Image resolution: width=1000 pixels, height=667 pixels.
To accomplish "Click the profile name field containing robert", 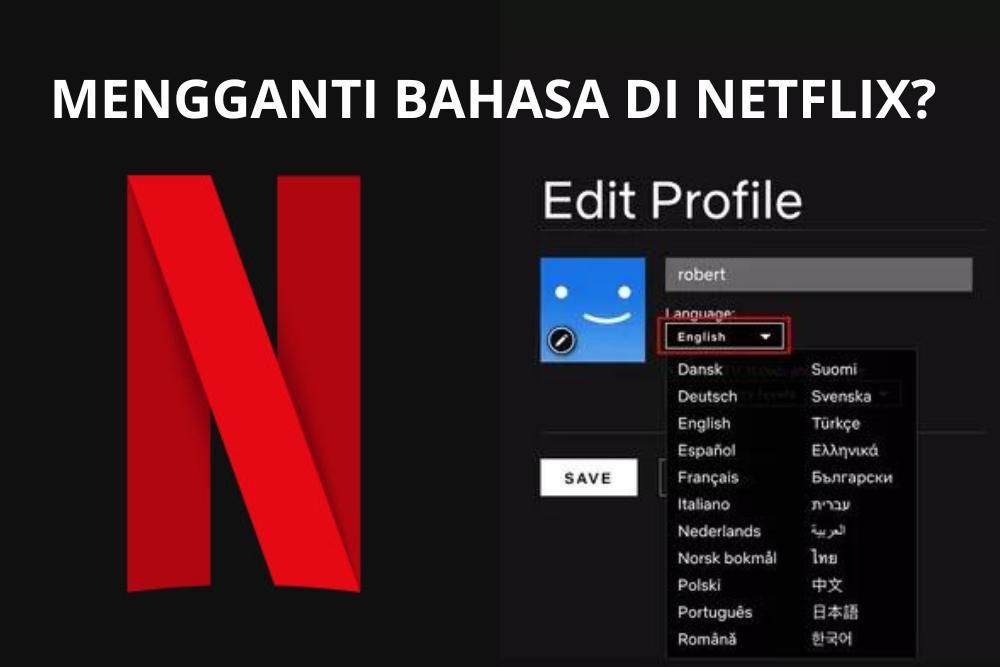I will coord(818,275).
